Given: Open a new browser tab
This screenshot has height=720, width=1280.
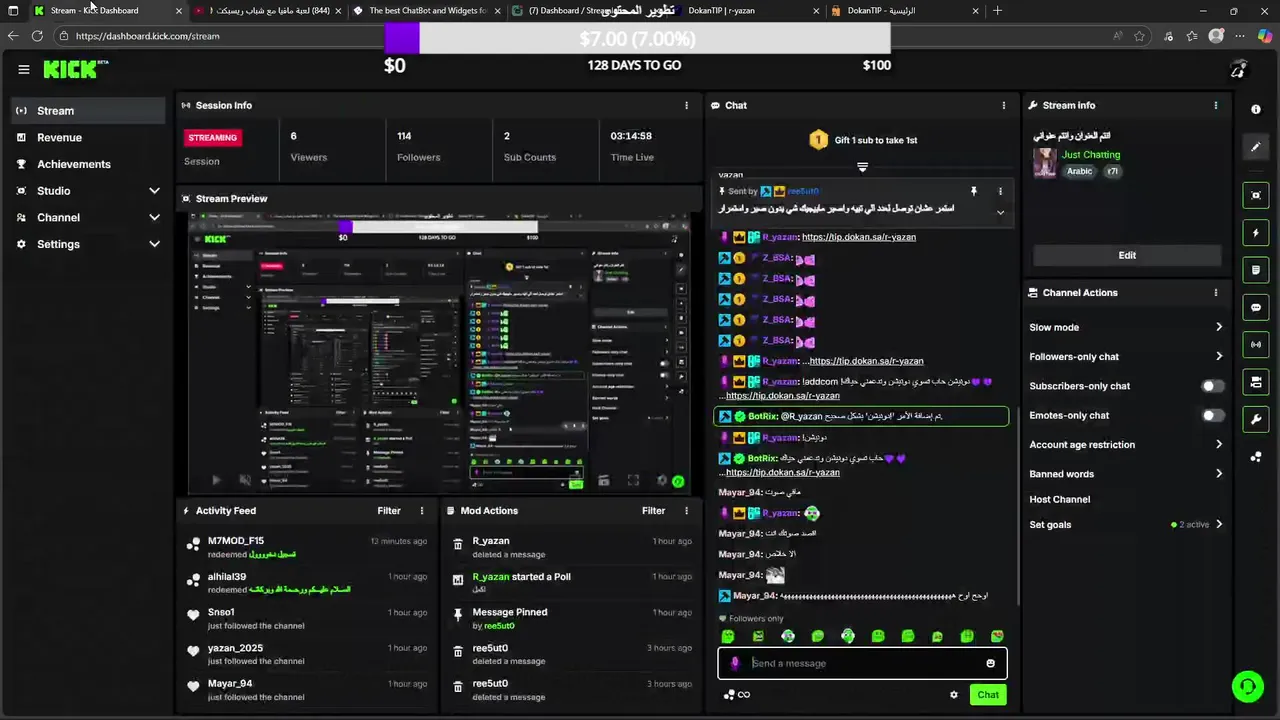Looking at the screenshot, I should (997, 11).
